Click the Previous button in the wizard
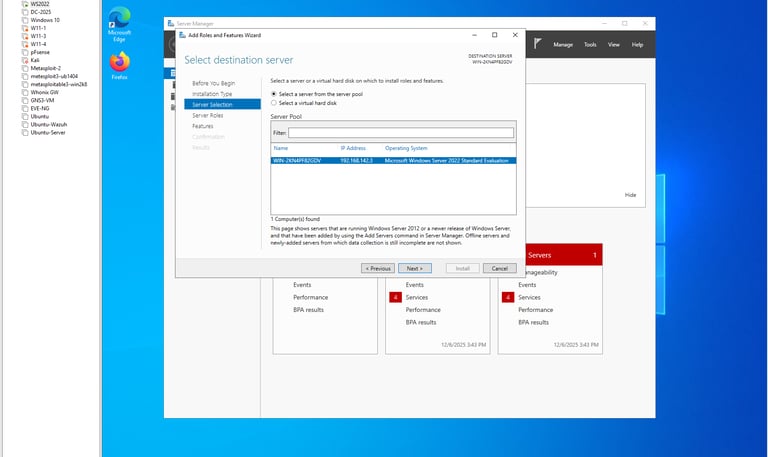The height and width of the screenshot is (457, 768). tap(378, 268)
